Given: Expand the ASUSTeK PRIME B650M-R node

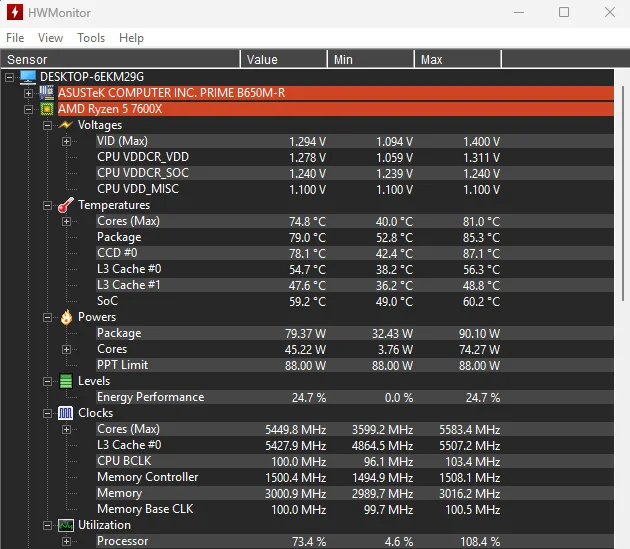Looking at the screenshot, I should click(x=28, y=93).
